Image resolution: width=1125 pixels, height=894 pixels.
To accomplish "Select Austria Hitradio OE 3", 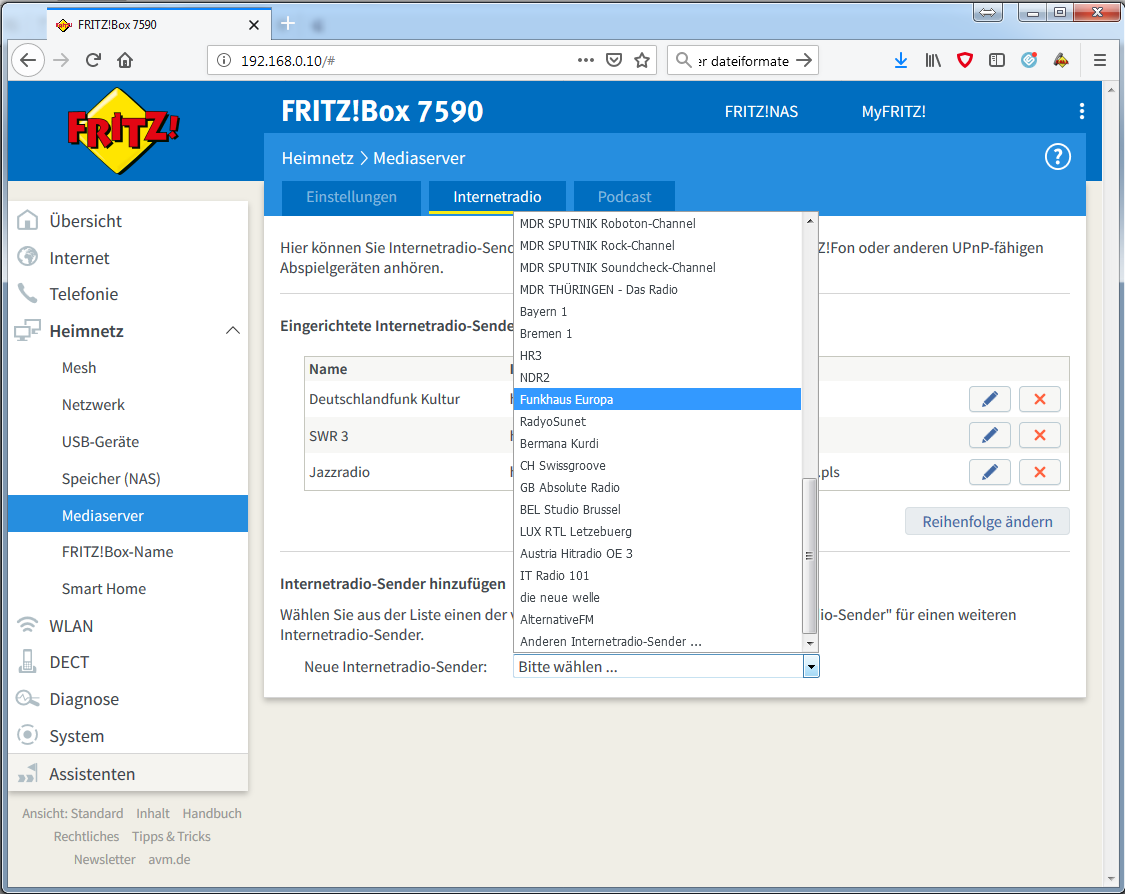I will tap(657, 553).
